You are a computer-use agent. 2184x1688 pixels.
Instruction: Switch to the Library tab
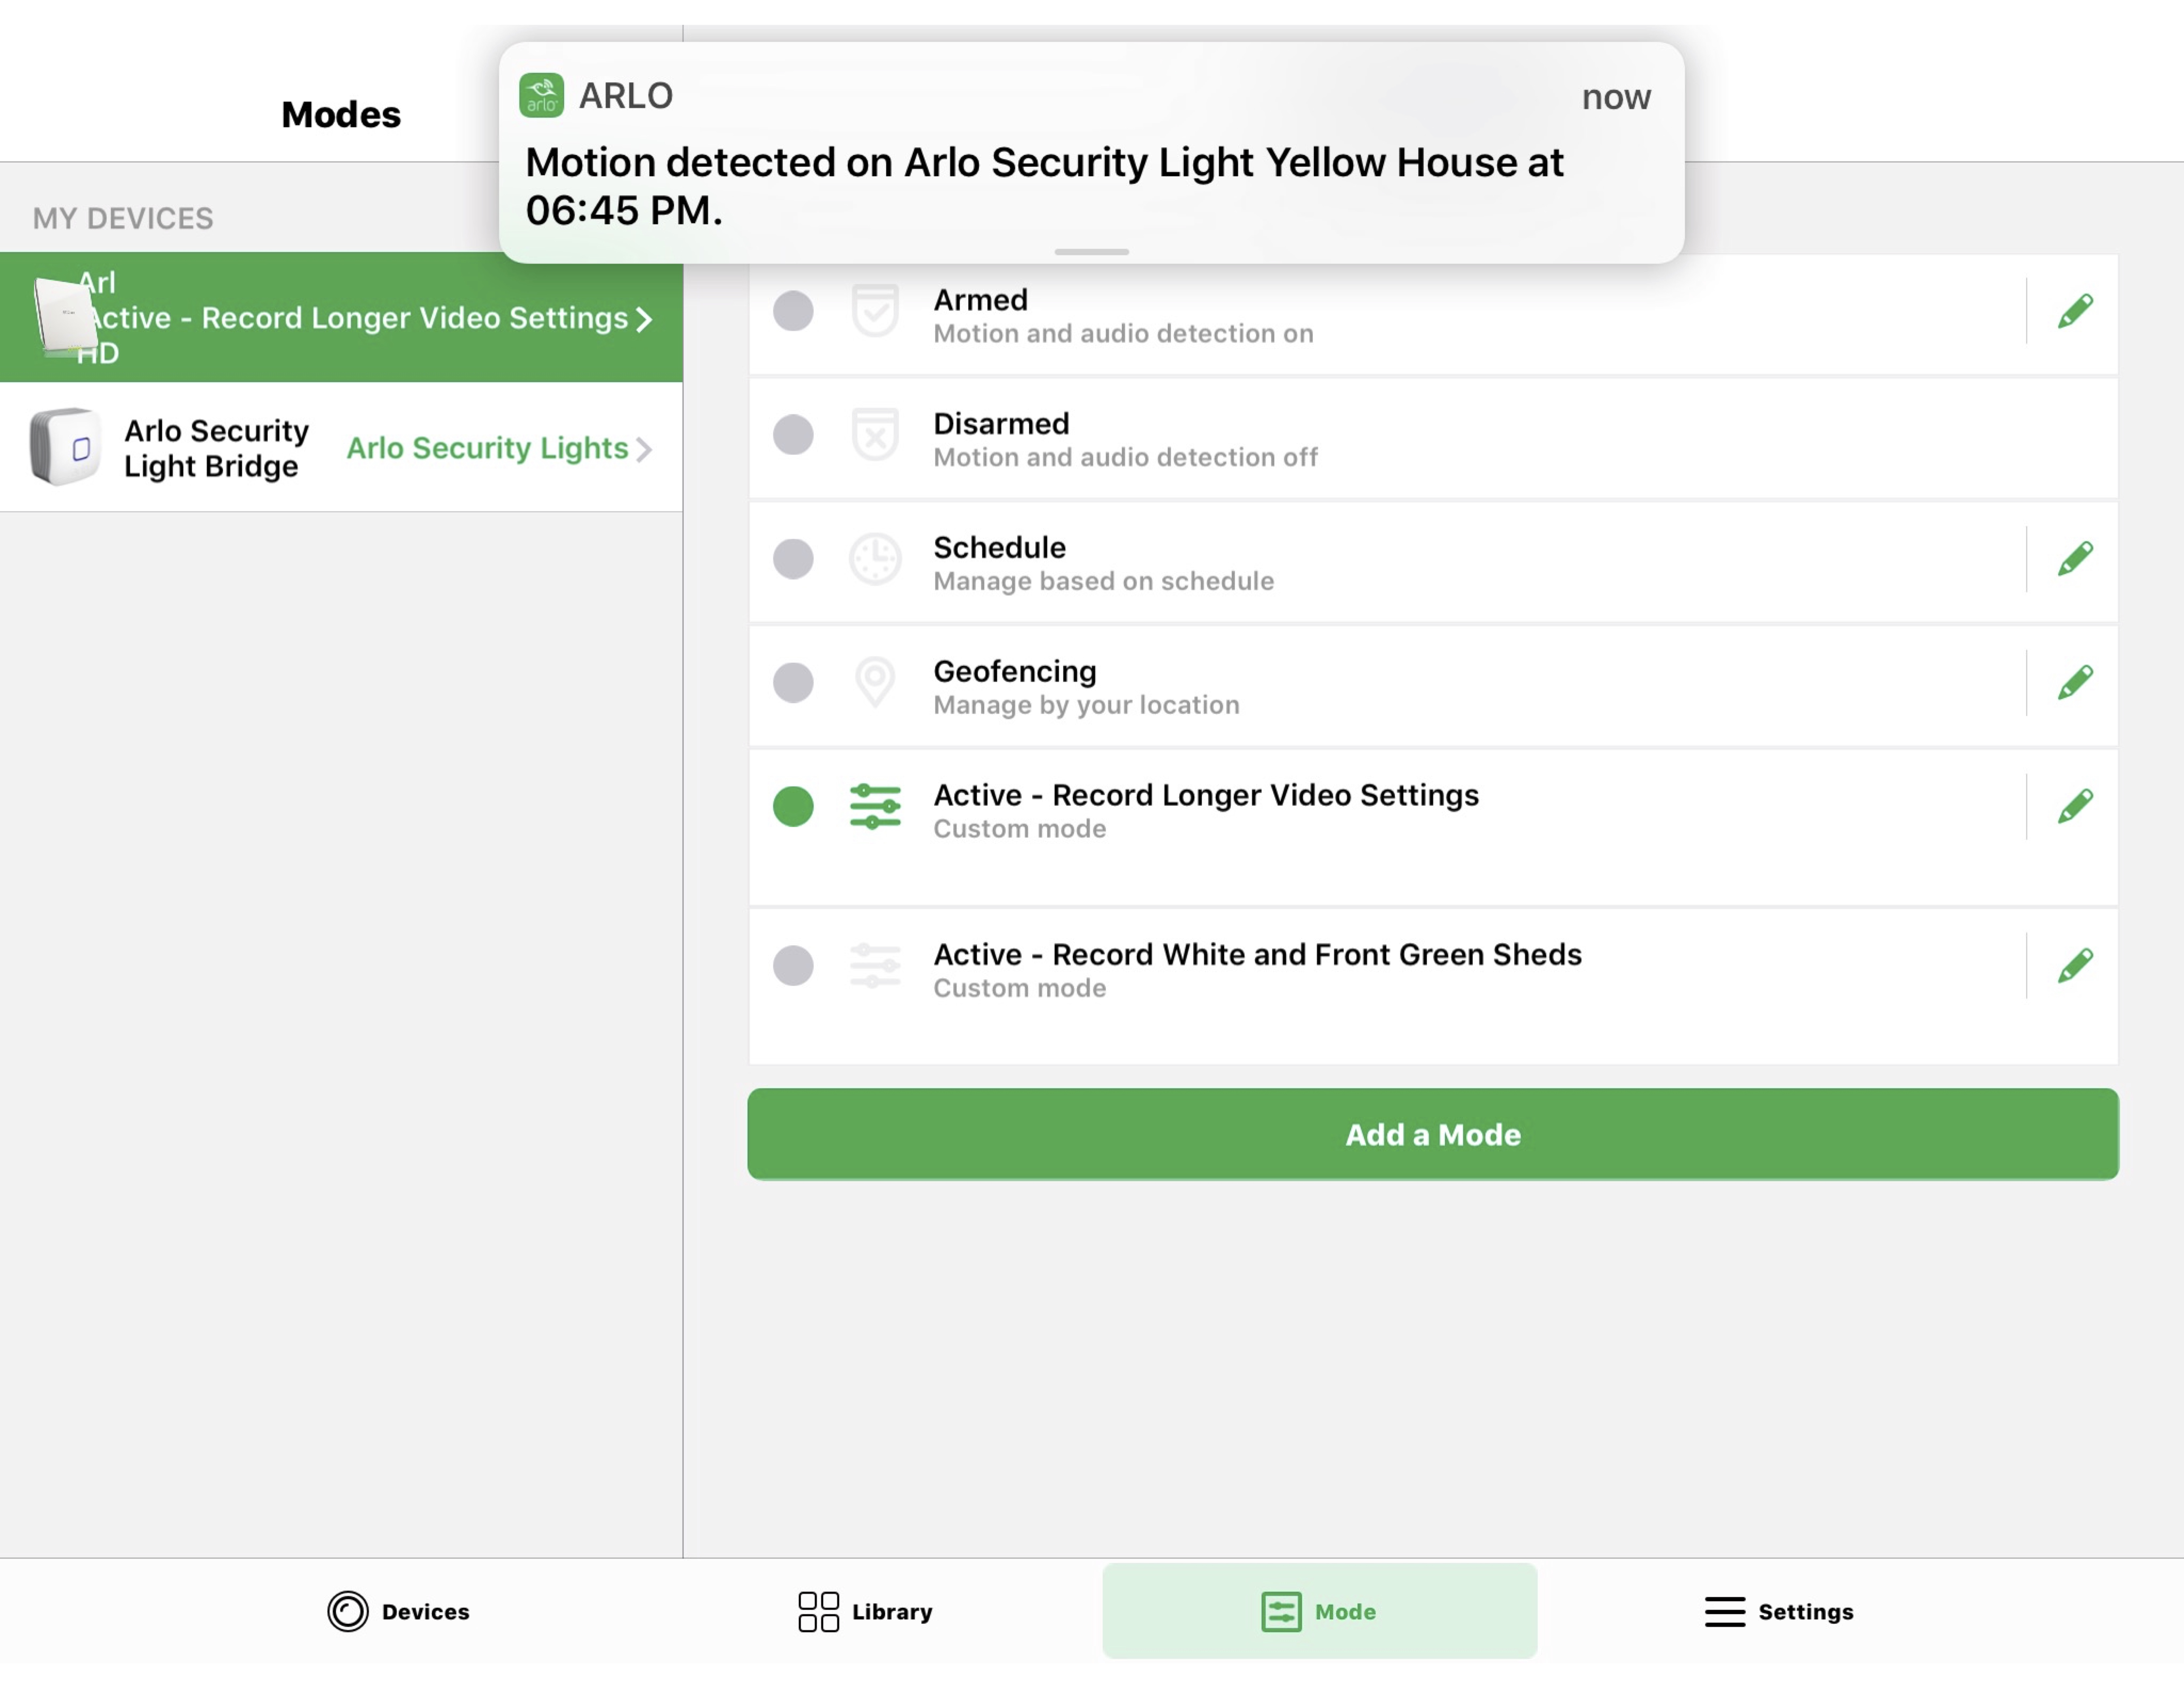[x=863, y=1610]
